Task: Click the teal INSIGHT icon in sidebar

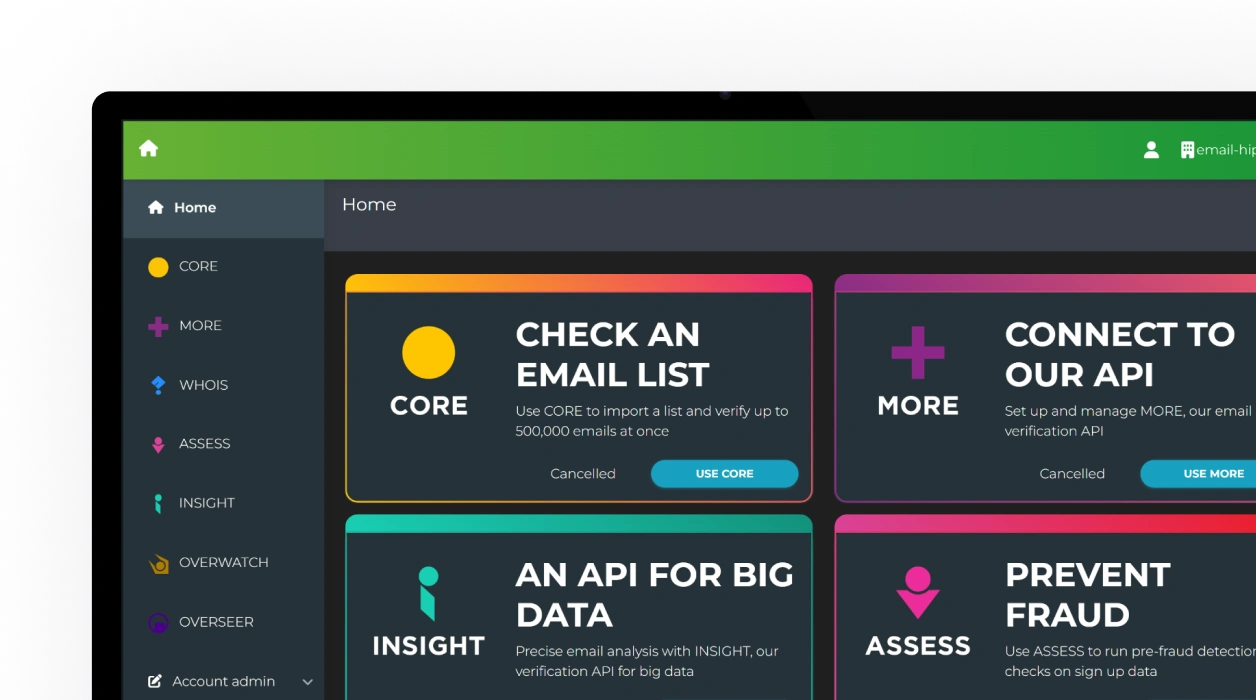Action: [x=158, y=503]
